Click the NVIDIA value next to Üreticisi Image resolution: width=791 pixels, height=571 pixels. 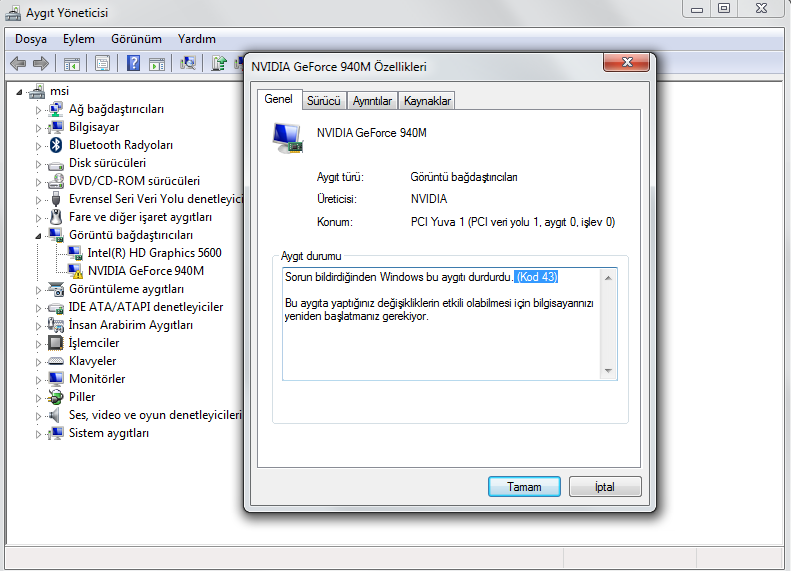[429, 199]
